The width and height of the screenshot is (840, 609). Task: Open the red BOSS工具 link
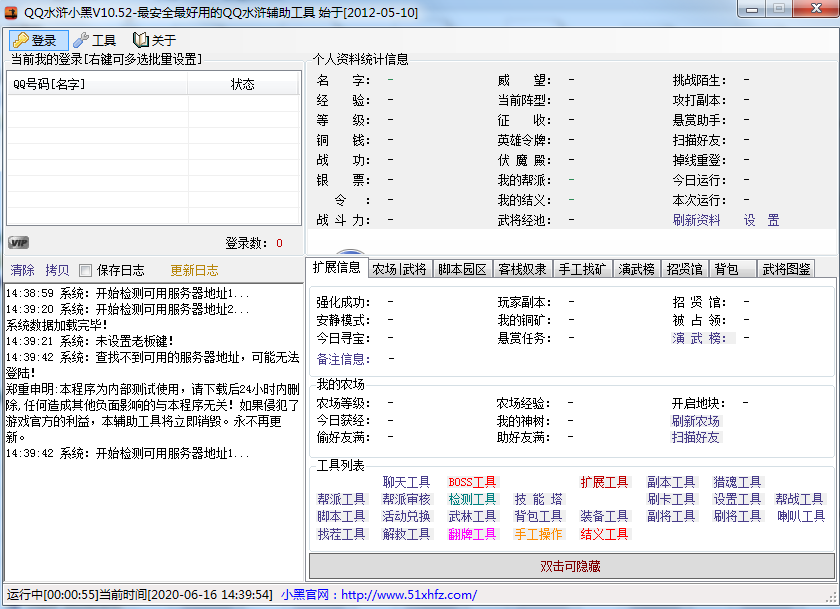[472, 482]
